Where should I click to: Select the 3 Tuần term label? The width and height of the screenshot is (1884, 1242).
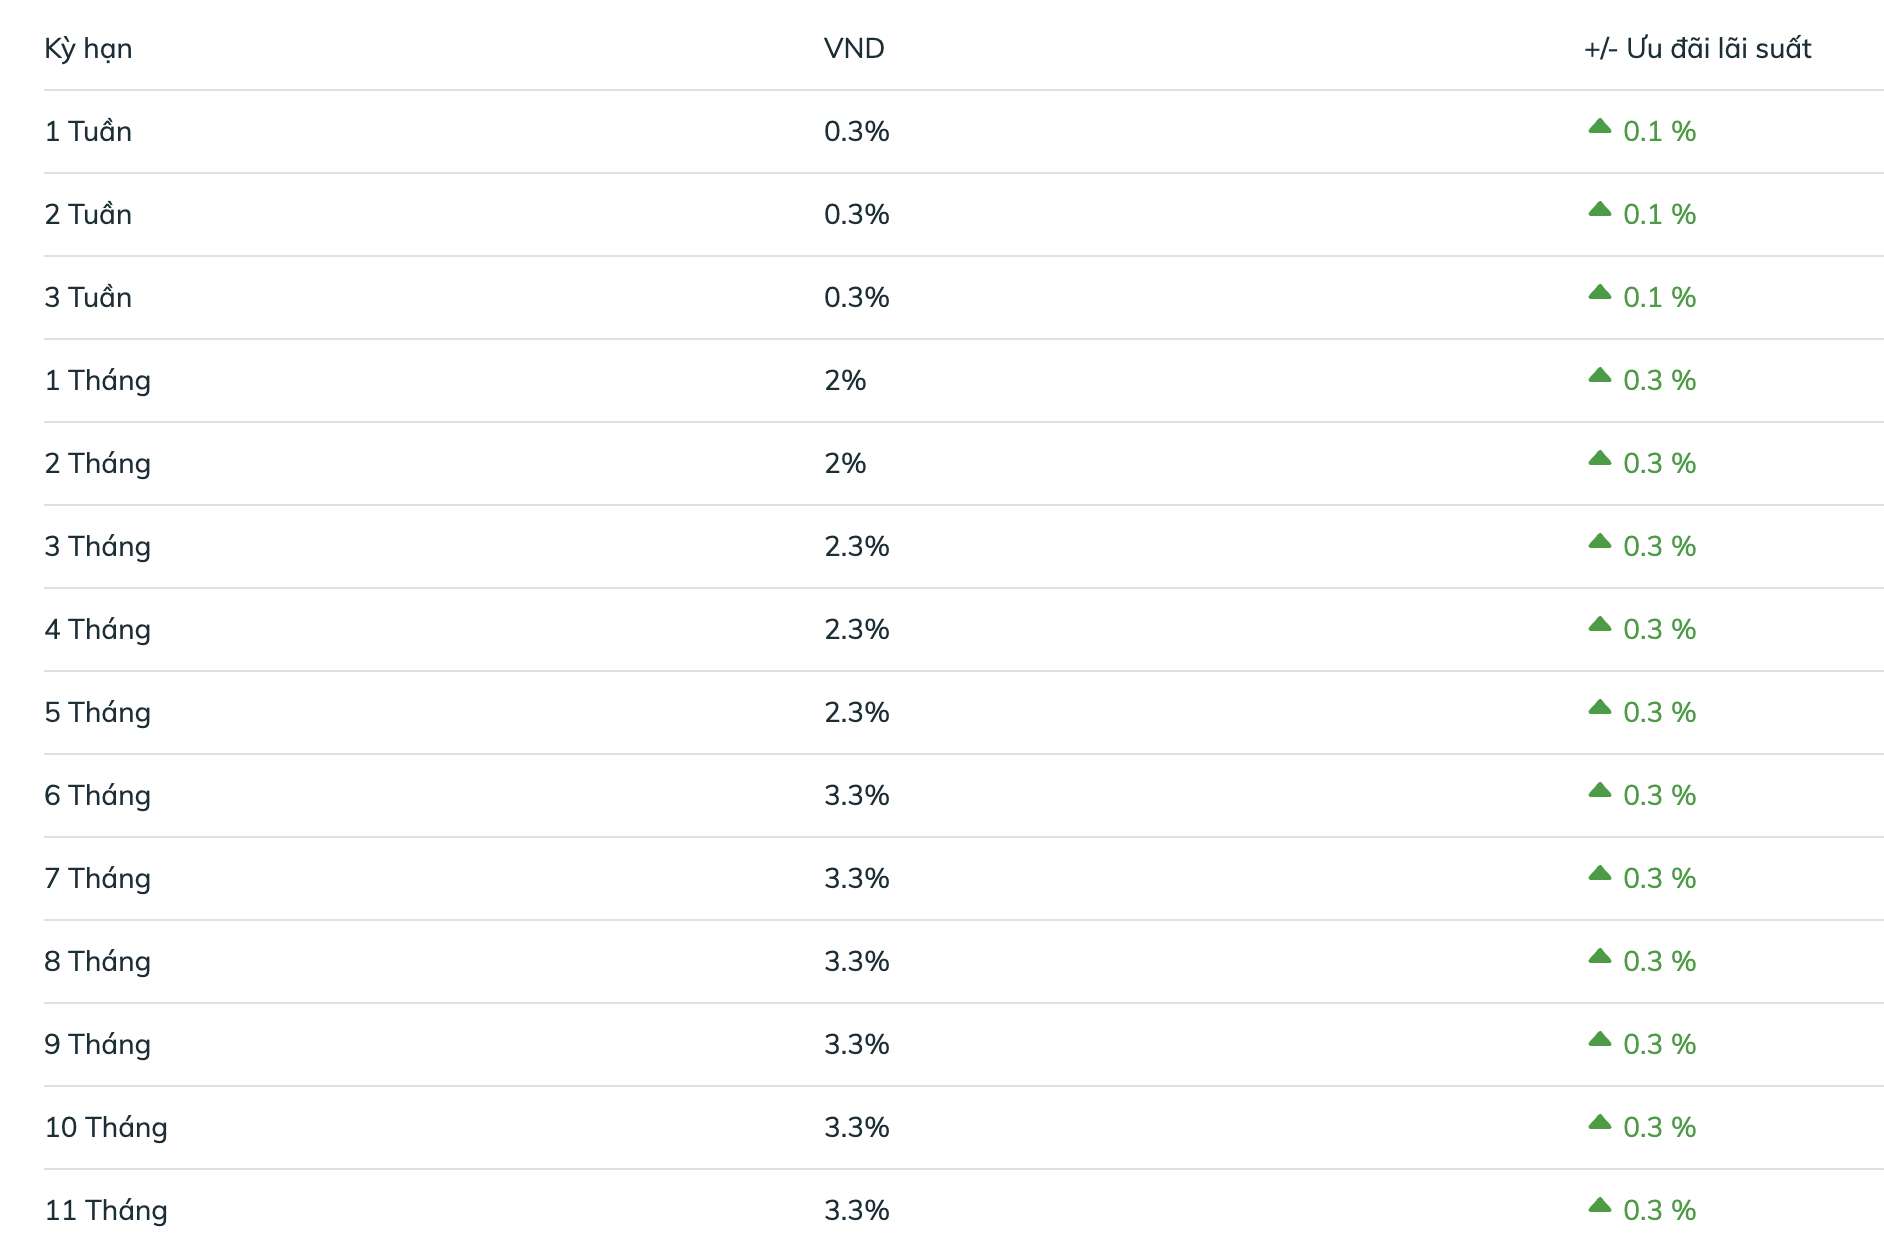(x=88, y=298)
